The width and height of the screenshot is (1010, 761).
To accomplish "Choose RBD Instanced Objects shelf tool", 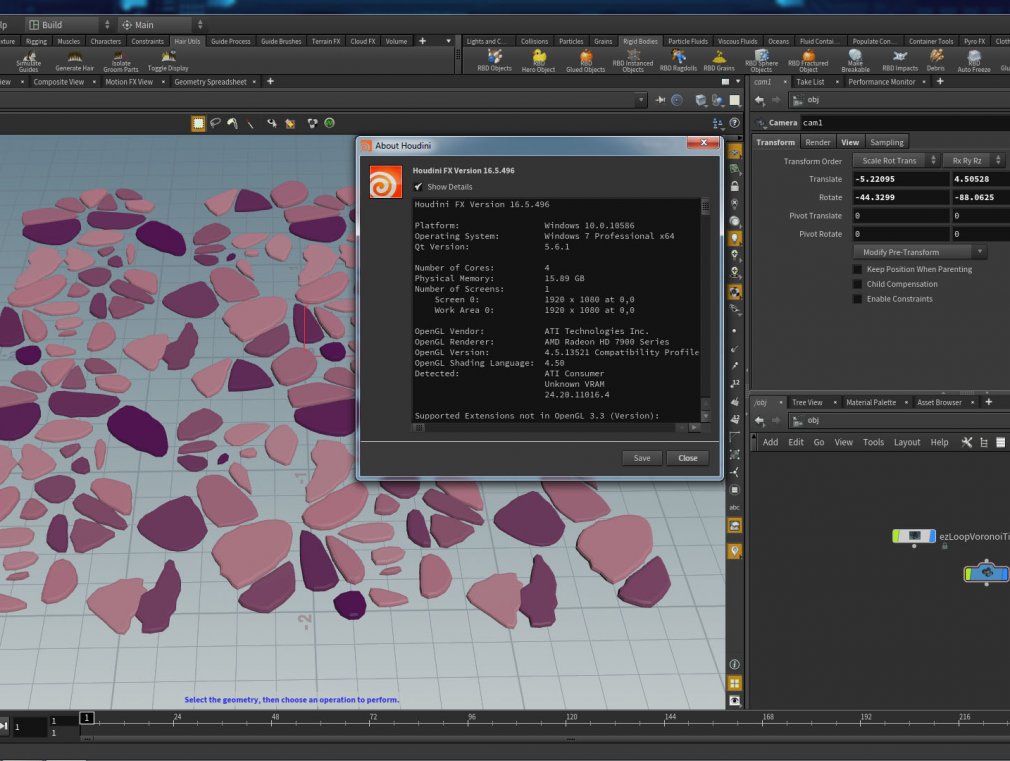I will [633, 61].
